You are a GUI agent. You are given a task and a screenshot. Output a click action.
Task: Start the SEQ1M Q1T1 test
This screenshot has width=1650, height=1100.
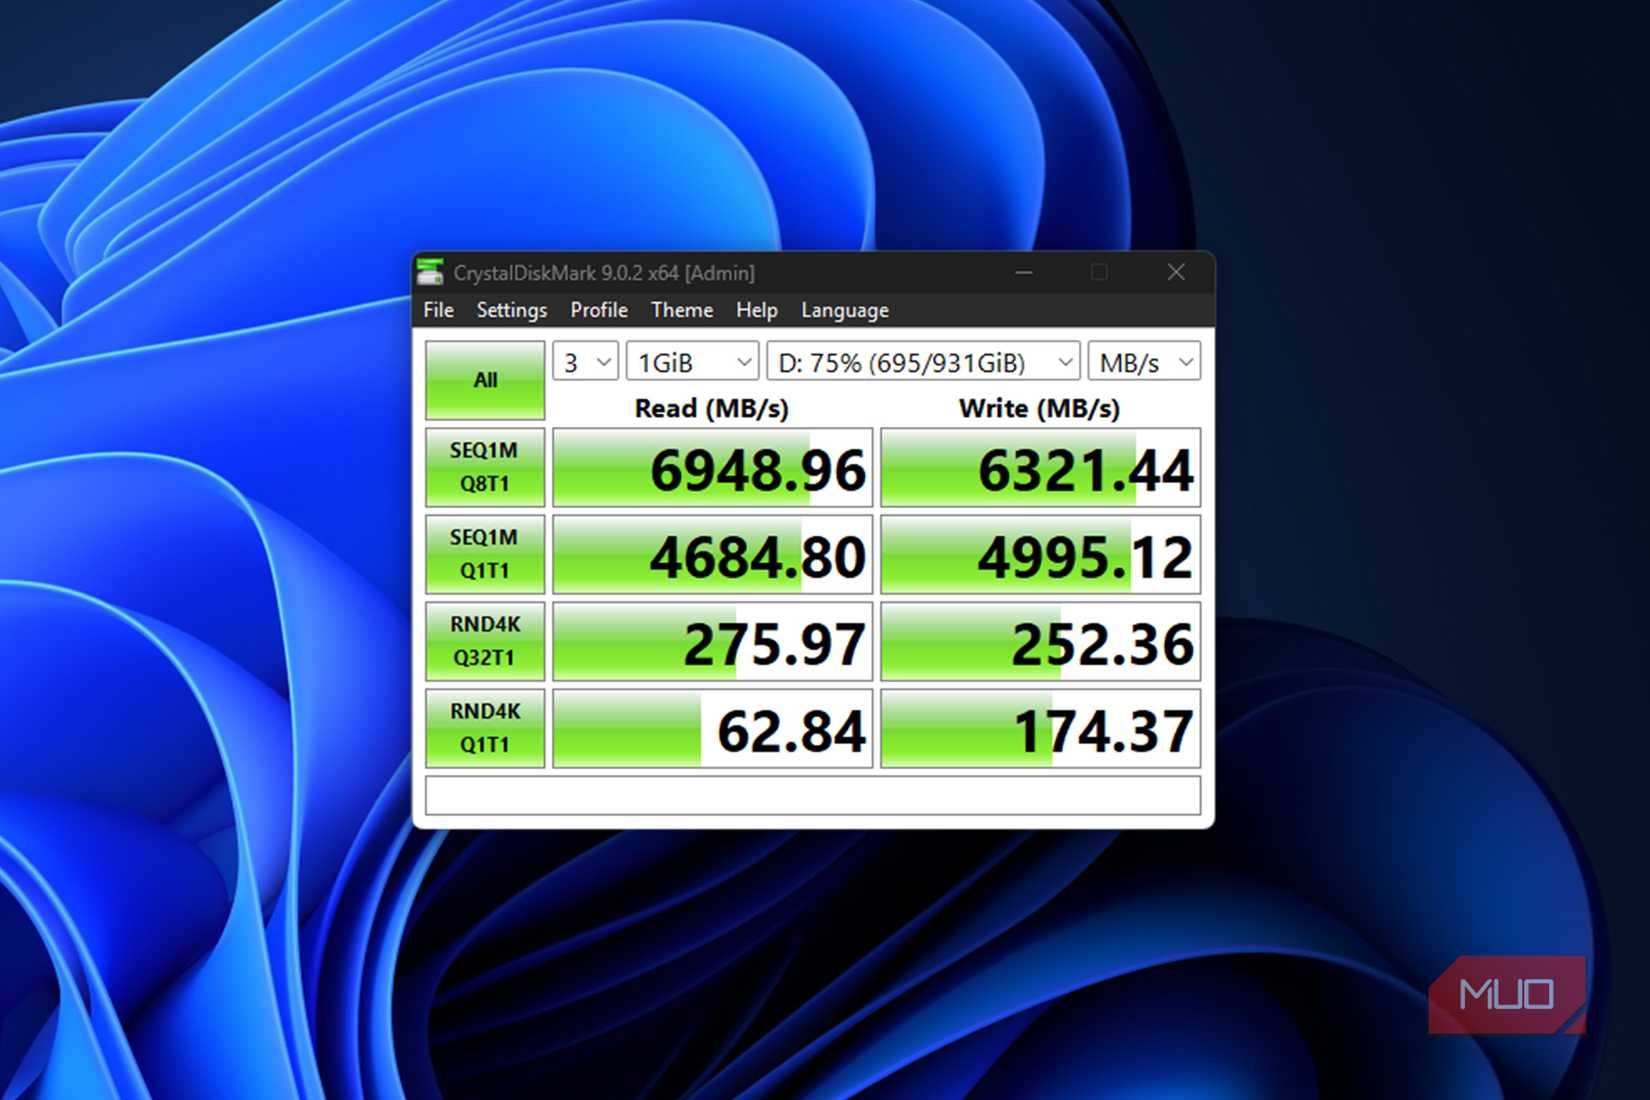click(485, 554)
